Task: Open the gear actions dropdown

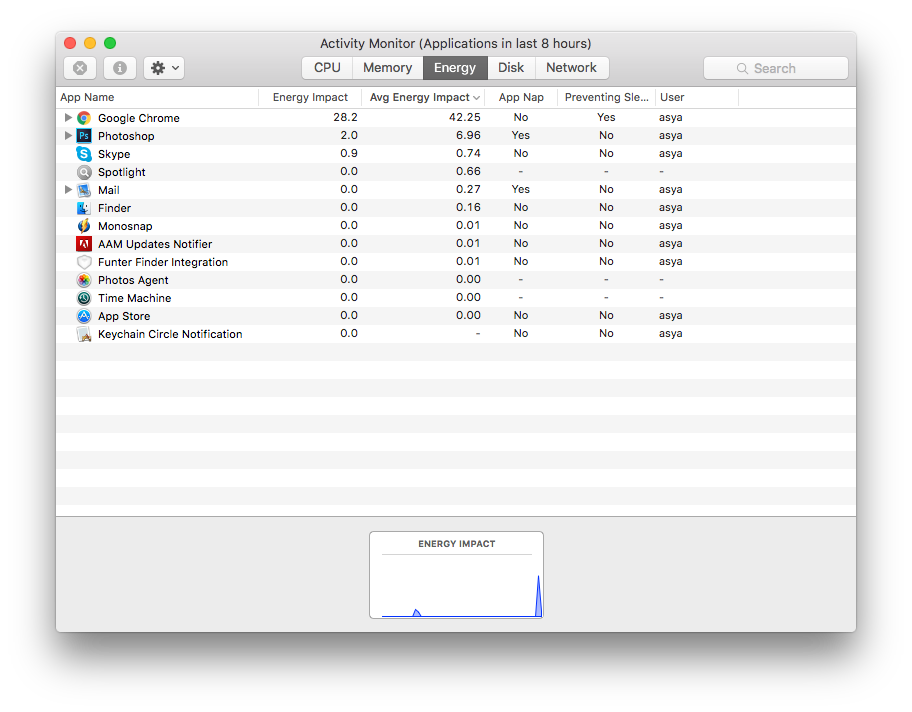Action: 164,68
